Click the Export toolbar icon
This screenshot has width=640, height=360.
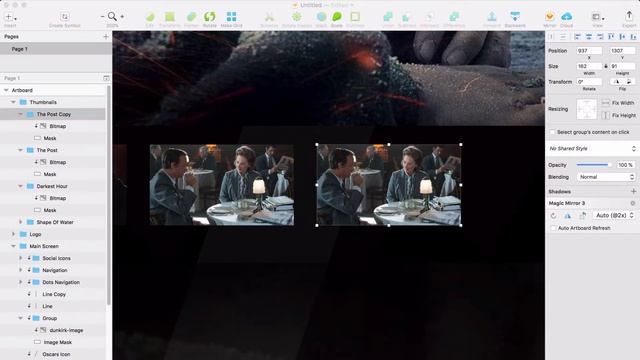[629, 17]
